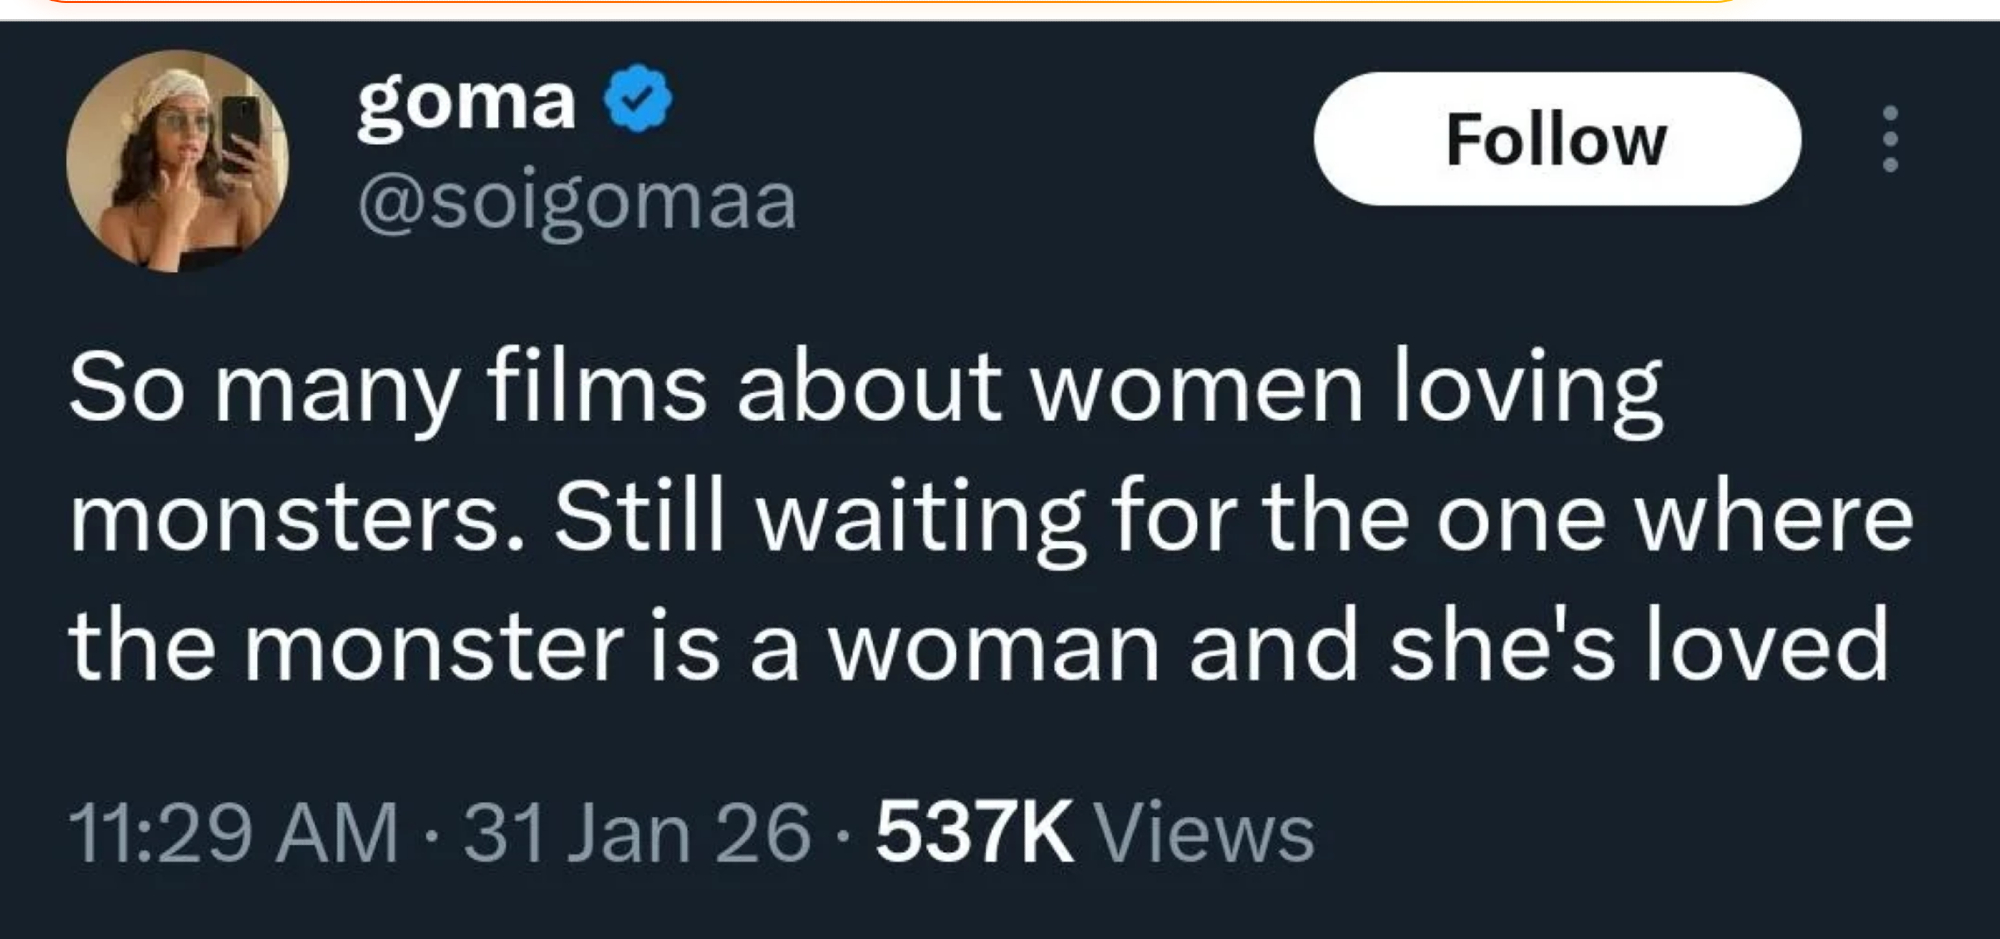Image resolution: width=2000 pixels, height=939 pixels.
Task: Click the tweet line starting "So many films"
Action: click(865, 390)
